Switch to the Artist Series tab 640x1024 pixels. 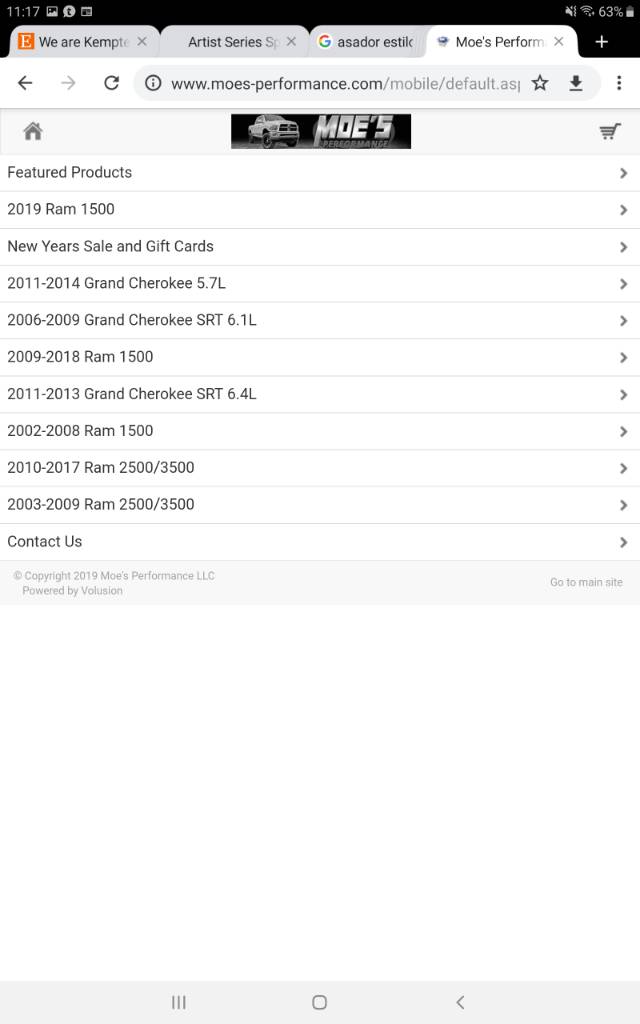[232, 42]
